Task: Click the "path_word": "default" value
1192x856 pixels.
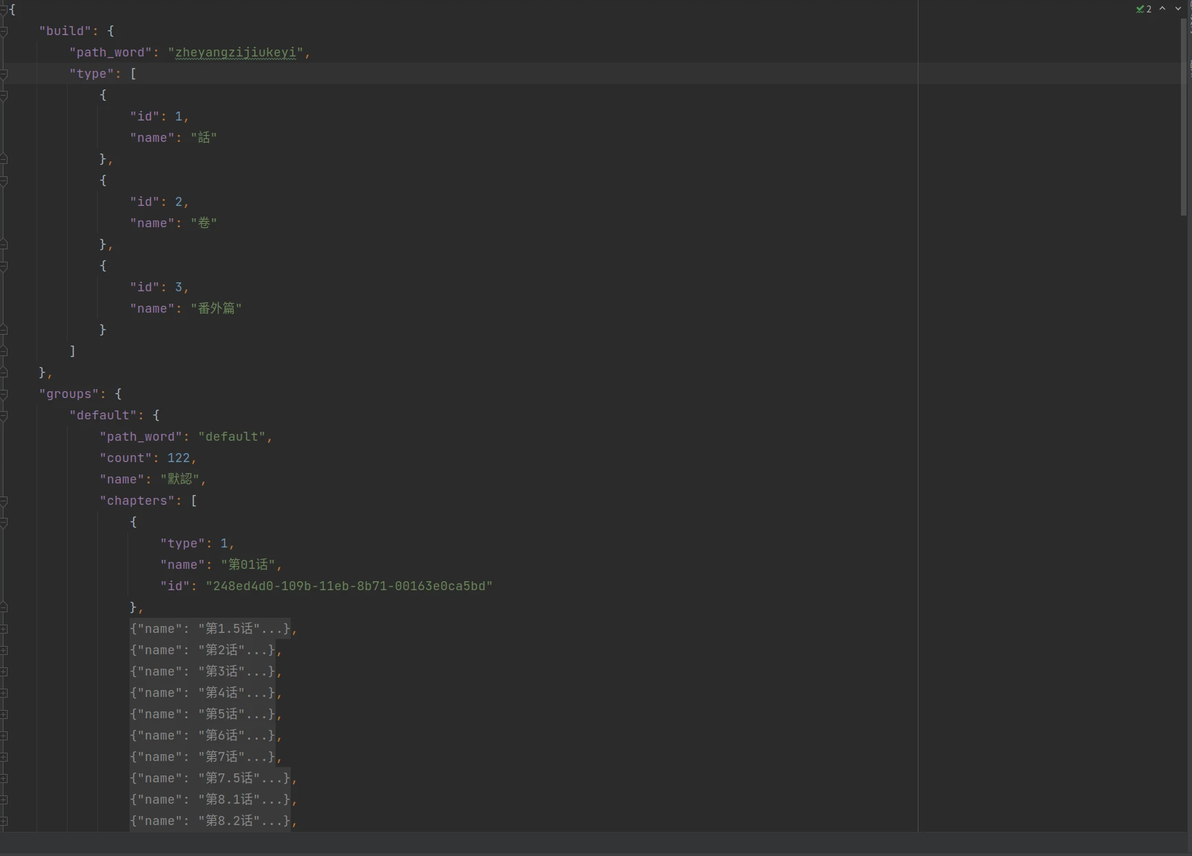Action: [232, 437]
